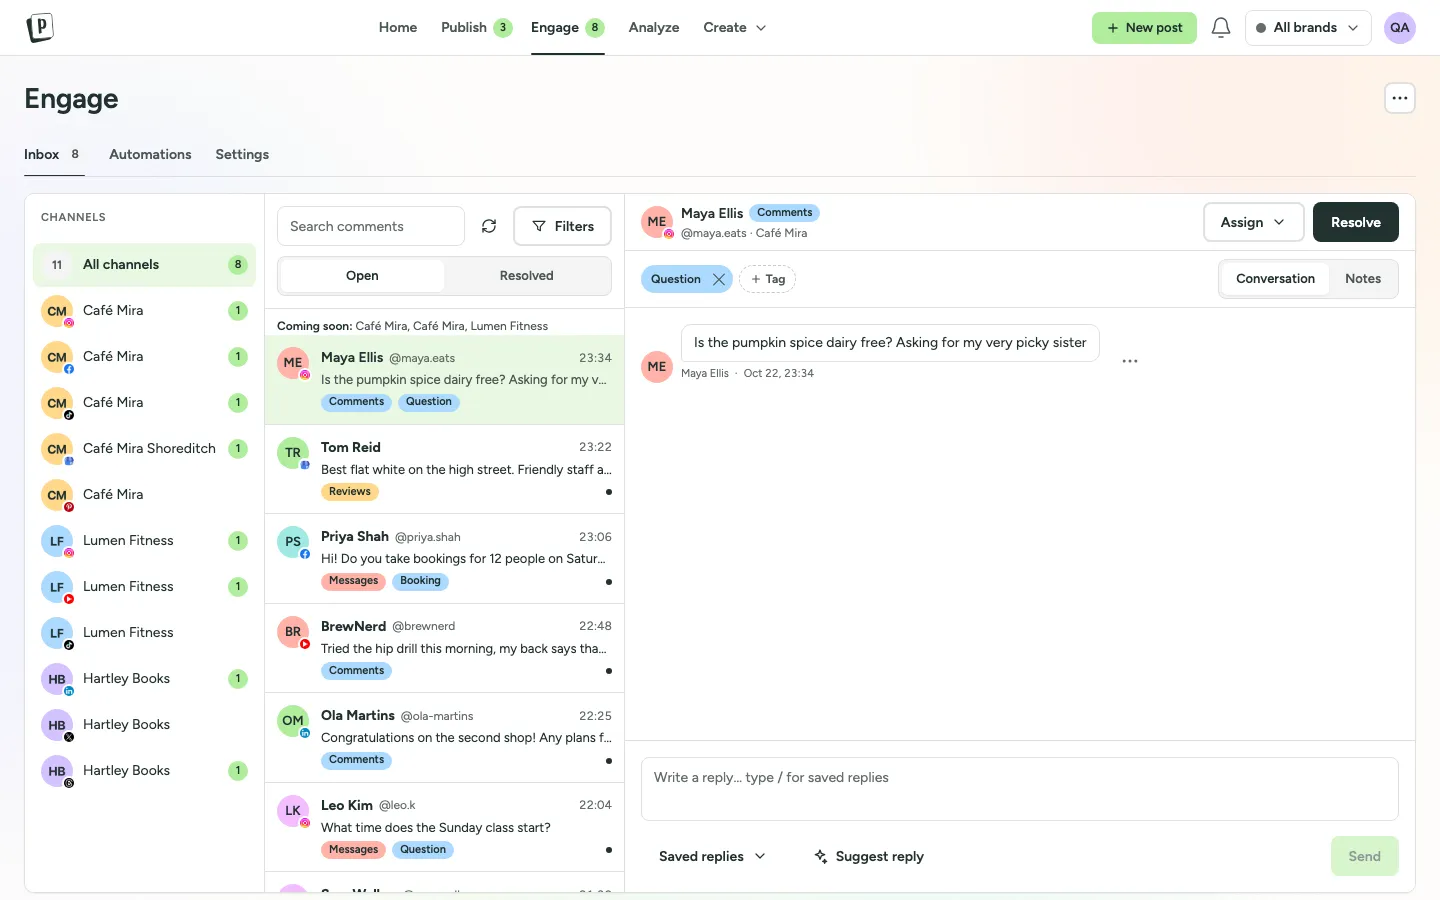Screen dimensions: 1440x900
Task: Open the Assign dropdown
Action: (x=1253, y=222)
